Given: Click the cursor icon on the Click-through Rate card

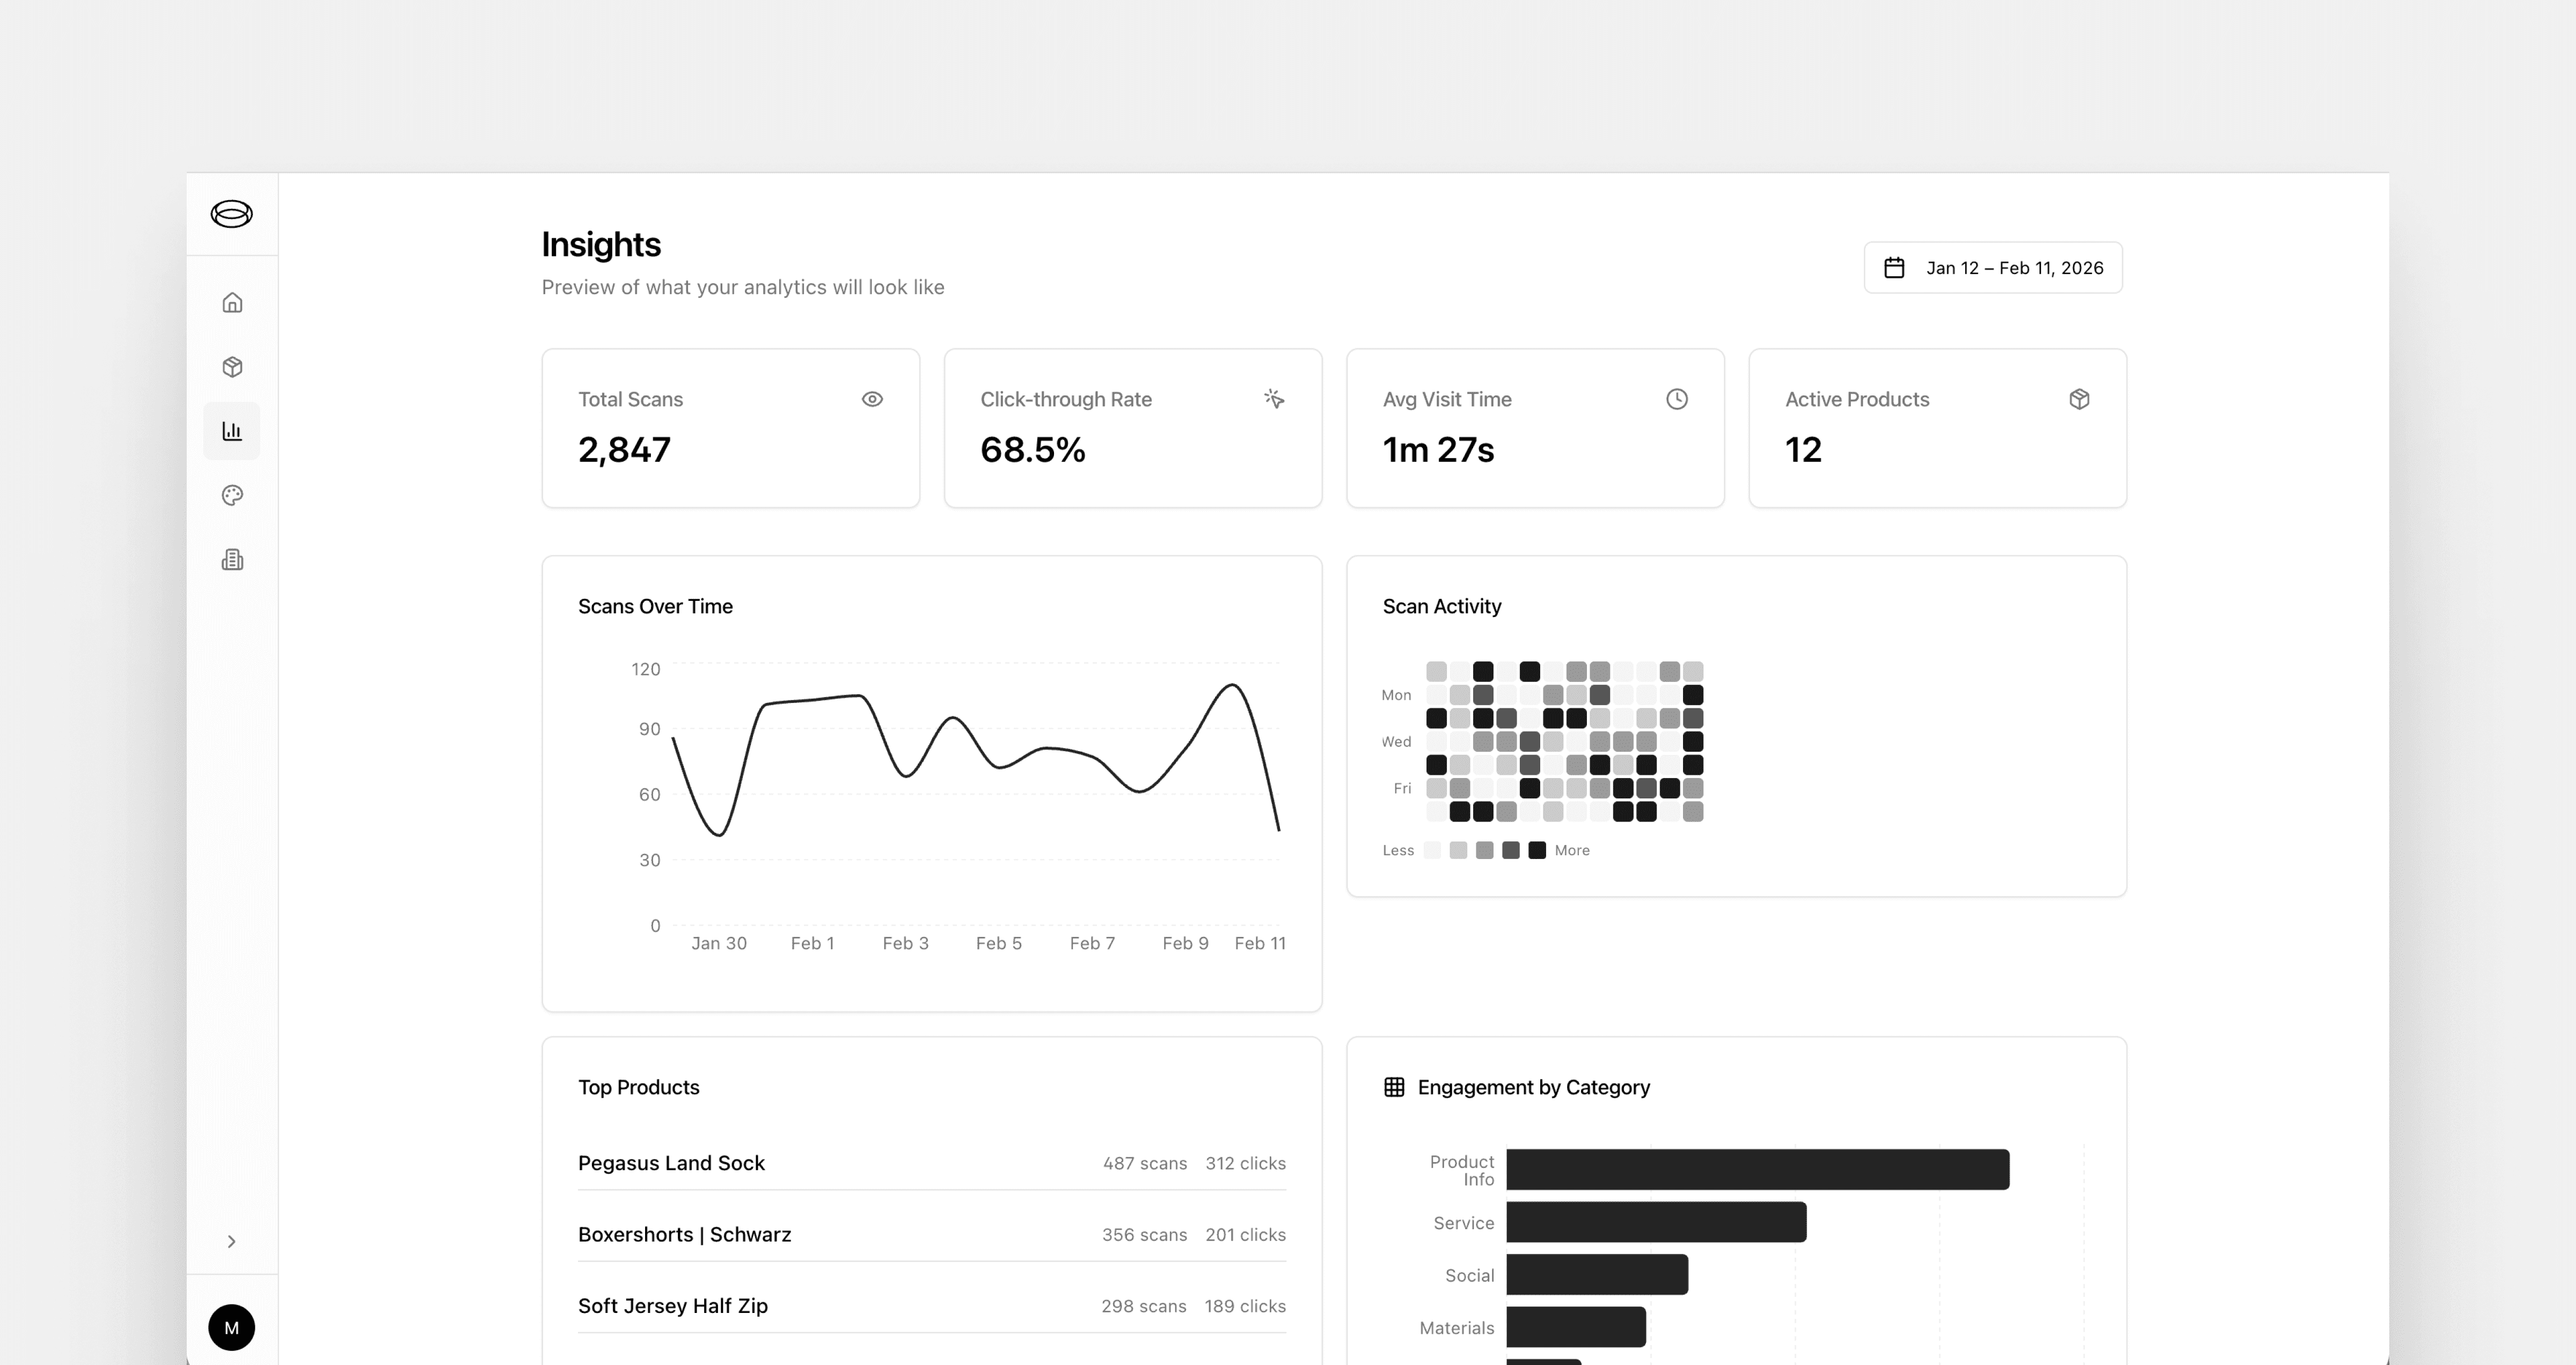Looking at the screenshot, I should click(1274, 399).
